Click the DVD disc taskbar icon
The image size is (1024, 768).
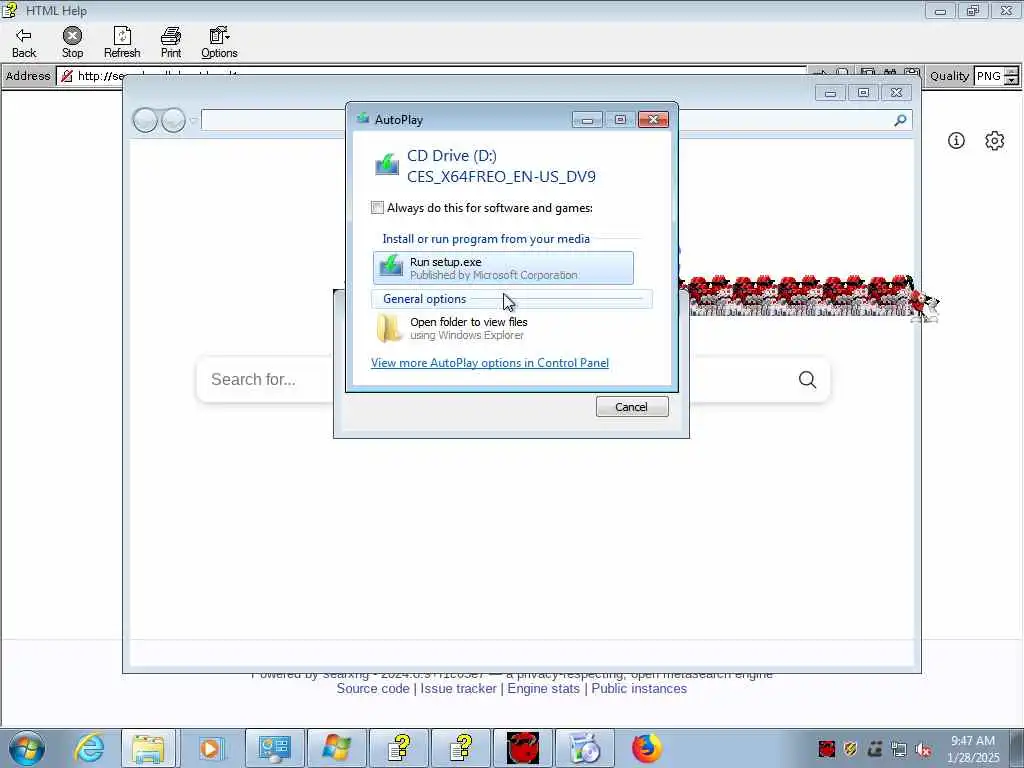click(584, 748)
